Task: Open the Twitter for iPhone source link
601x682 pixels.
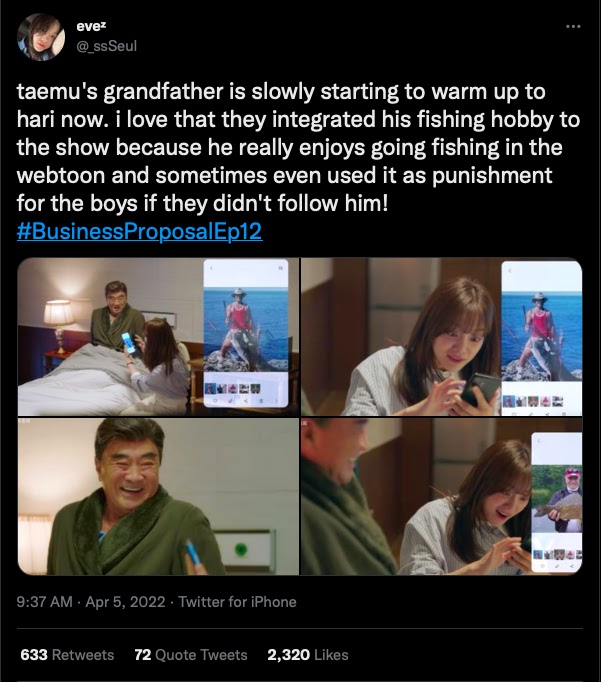Action: click(237, 602)
